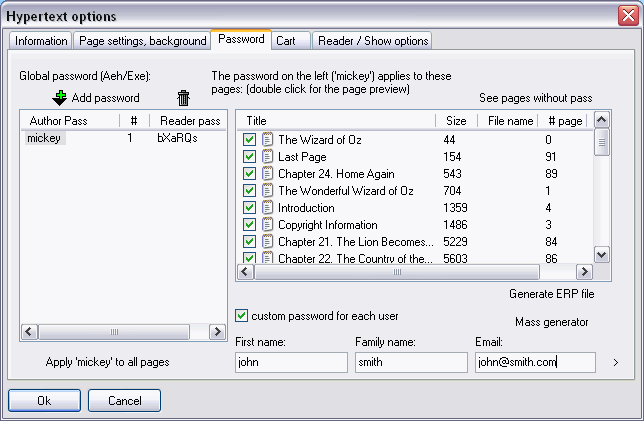Click page icon beside Chapter 24. Home Again
Image resolution: width=644 pixels, height=421 pixels.
[x=267, y=174]
